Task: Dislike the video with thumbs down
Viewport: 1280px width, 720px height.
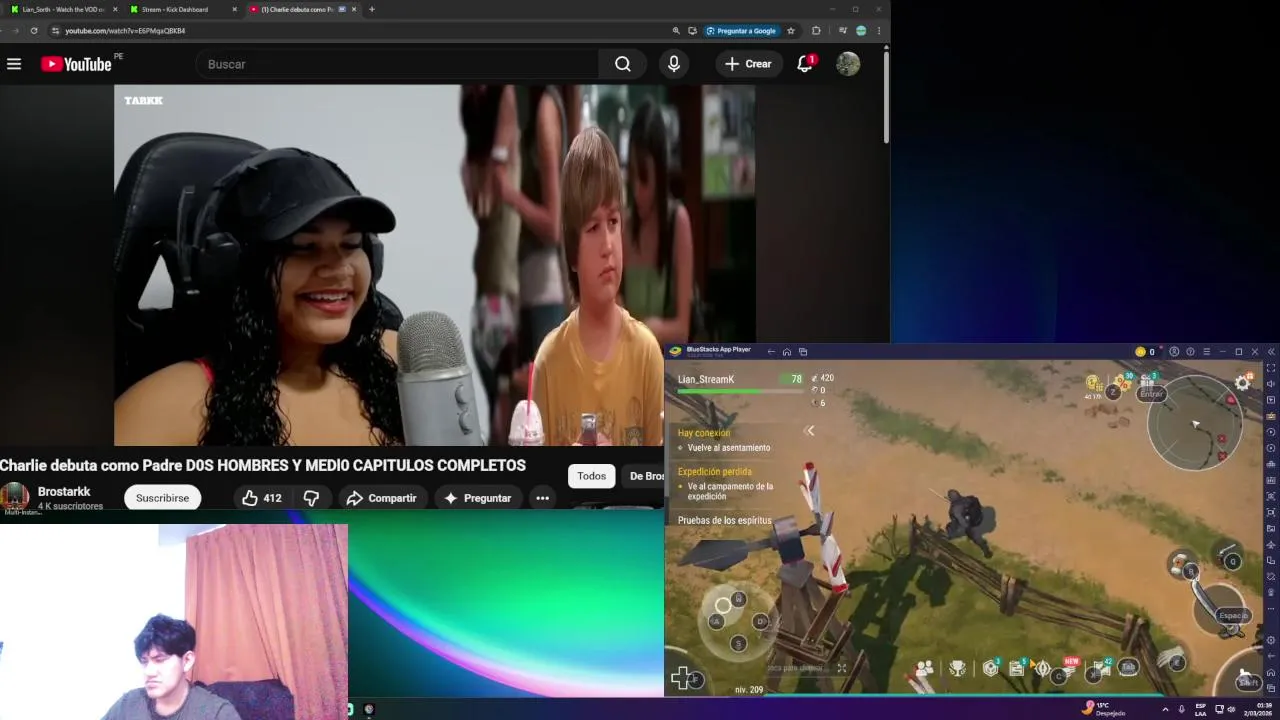Action: click(x=311, y=498)
